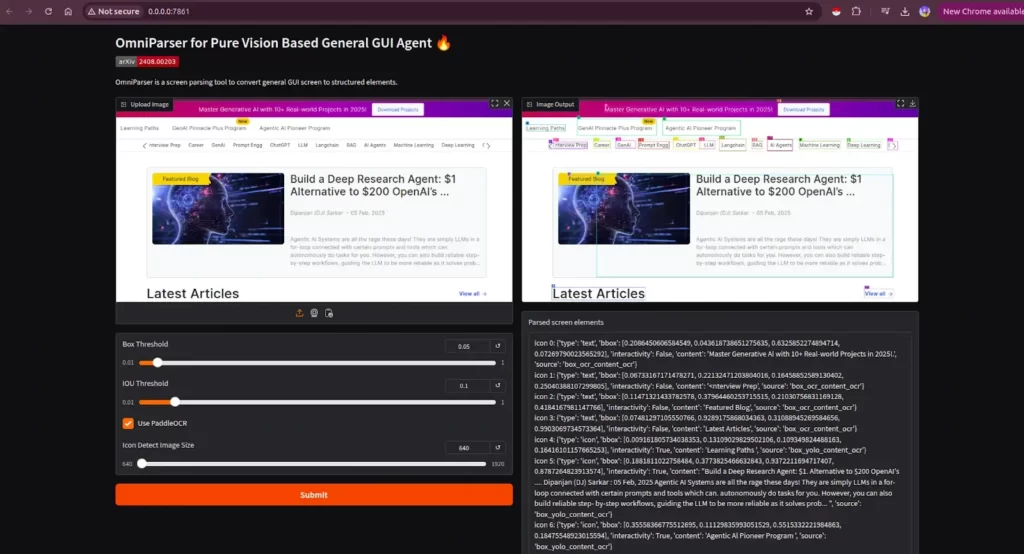The width and height of the screenshot is (1024, 554).
Task: Click the Icon Detect Image Size slider handle
Action: point(142,464)
